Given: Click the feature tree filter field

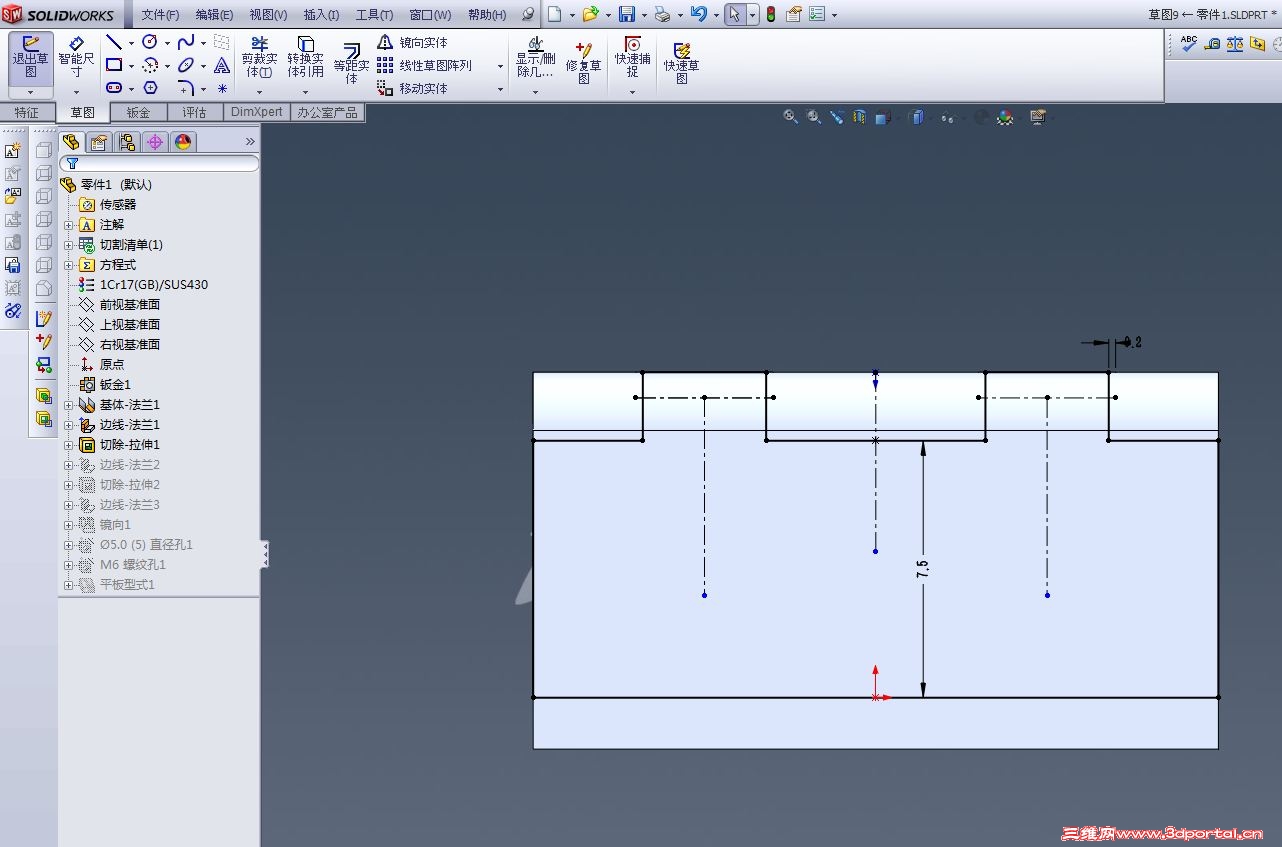Looking at the screenshot, I should (x=160, y=163).
